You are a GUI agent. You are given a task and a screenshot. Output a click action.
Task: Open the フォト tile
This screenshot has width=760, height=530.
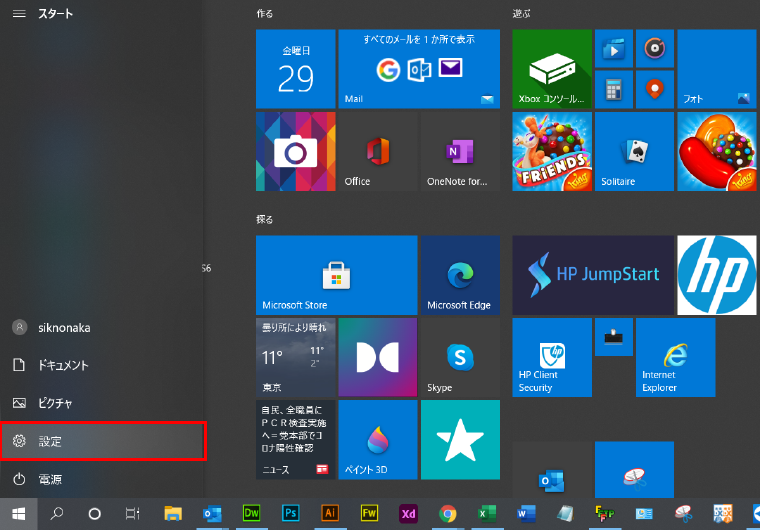[717, 69]
